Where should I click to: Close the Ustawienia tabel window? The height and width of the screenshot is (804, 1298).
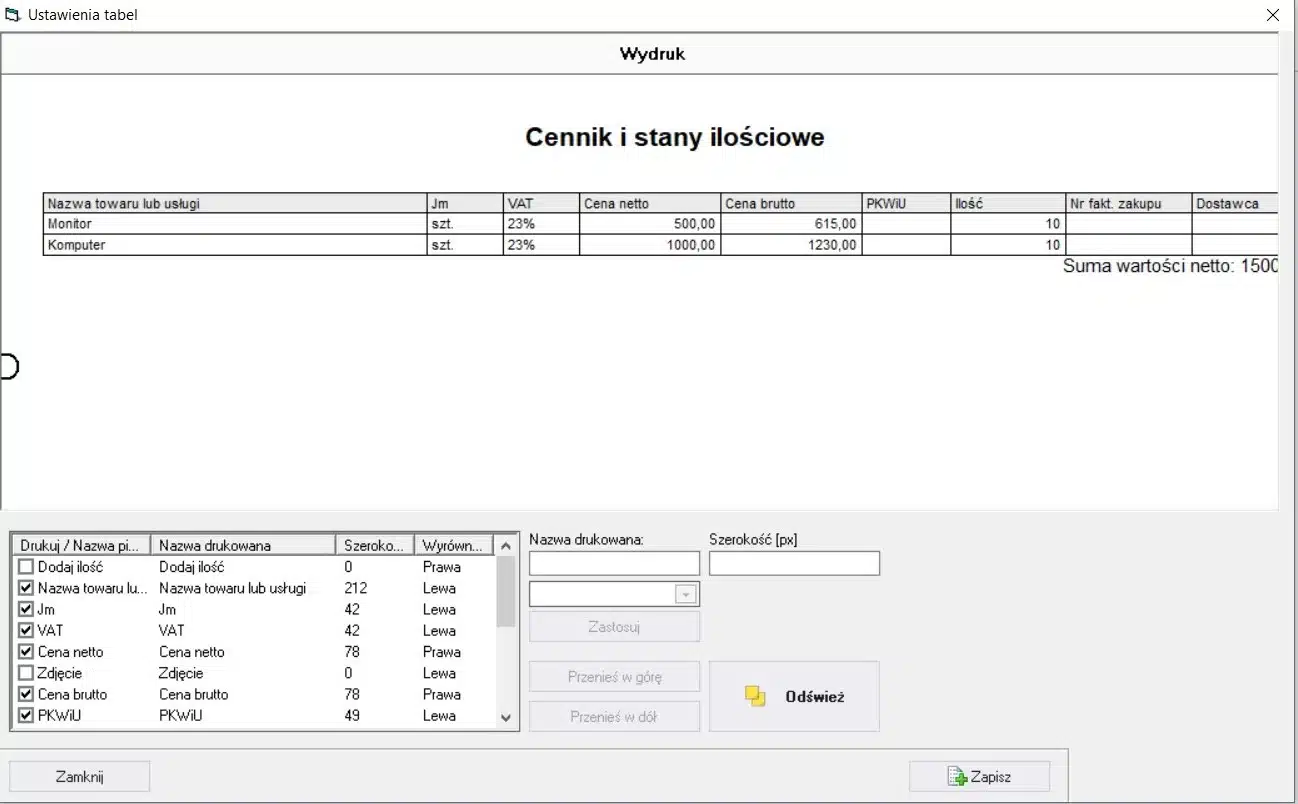pyautogui.click(x=1272, y=15)
